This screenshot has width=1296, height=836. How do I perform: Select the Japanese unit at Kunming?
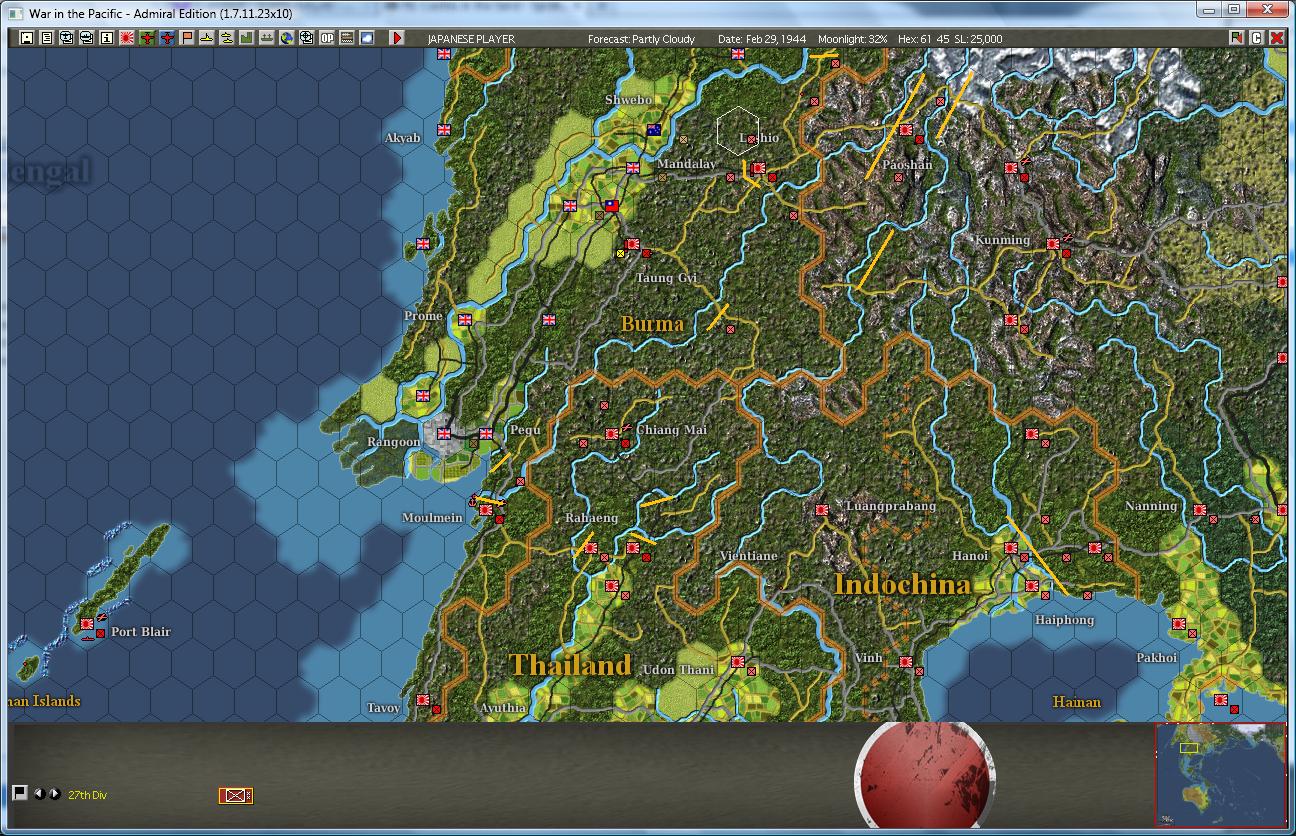[1052, 244]
